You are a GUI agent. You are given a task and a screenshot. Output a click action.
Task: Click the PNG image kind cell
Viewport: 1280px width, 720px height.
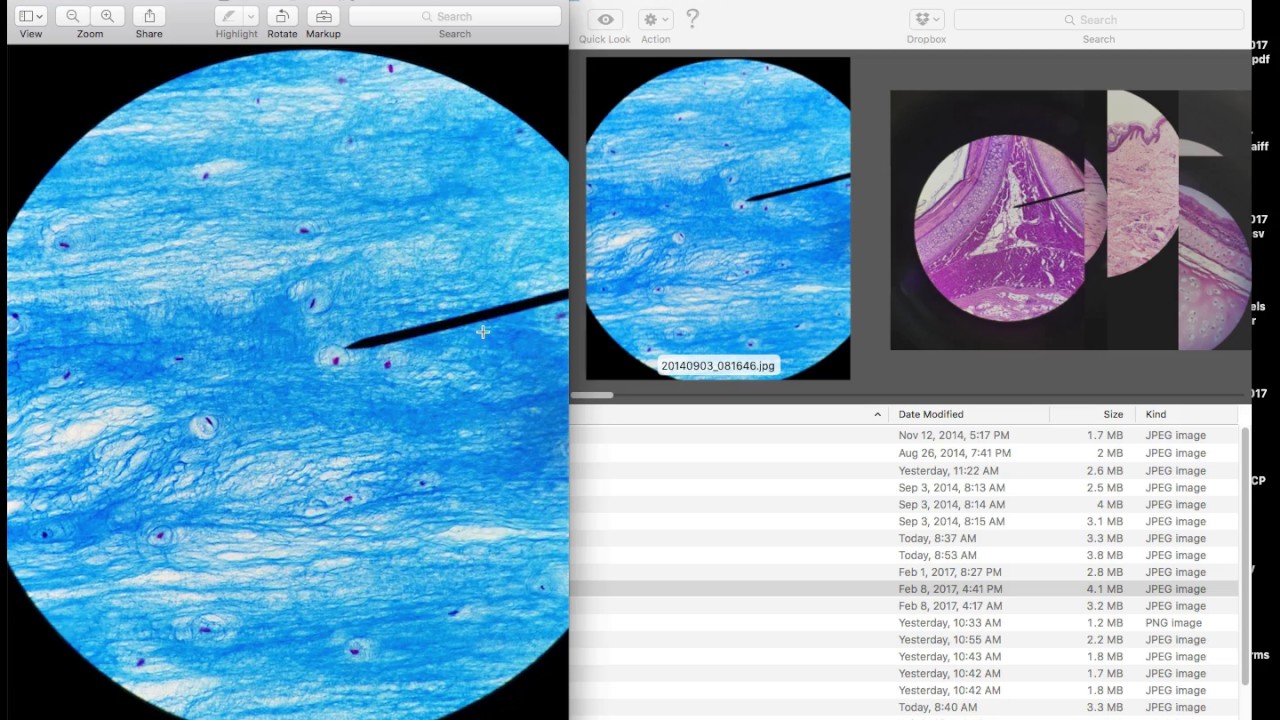[x=1174, y=623]
